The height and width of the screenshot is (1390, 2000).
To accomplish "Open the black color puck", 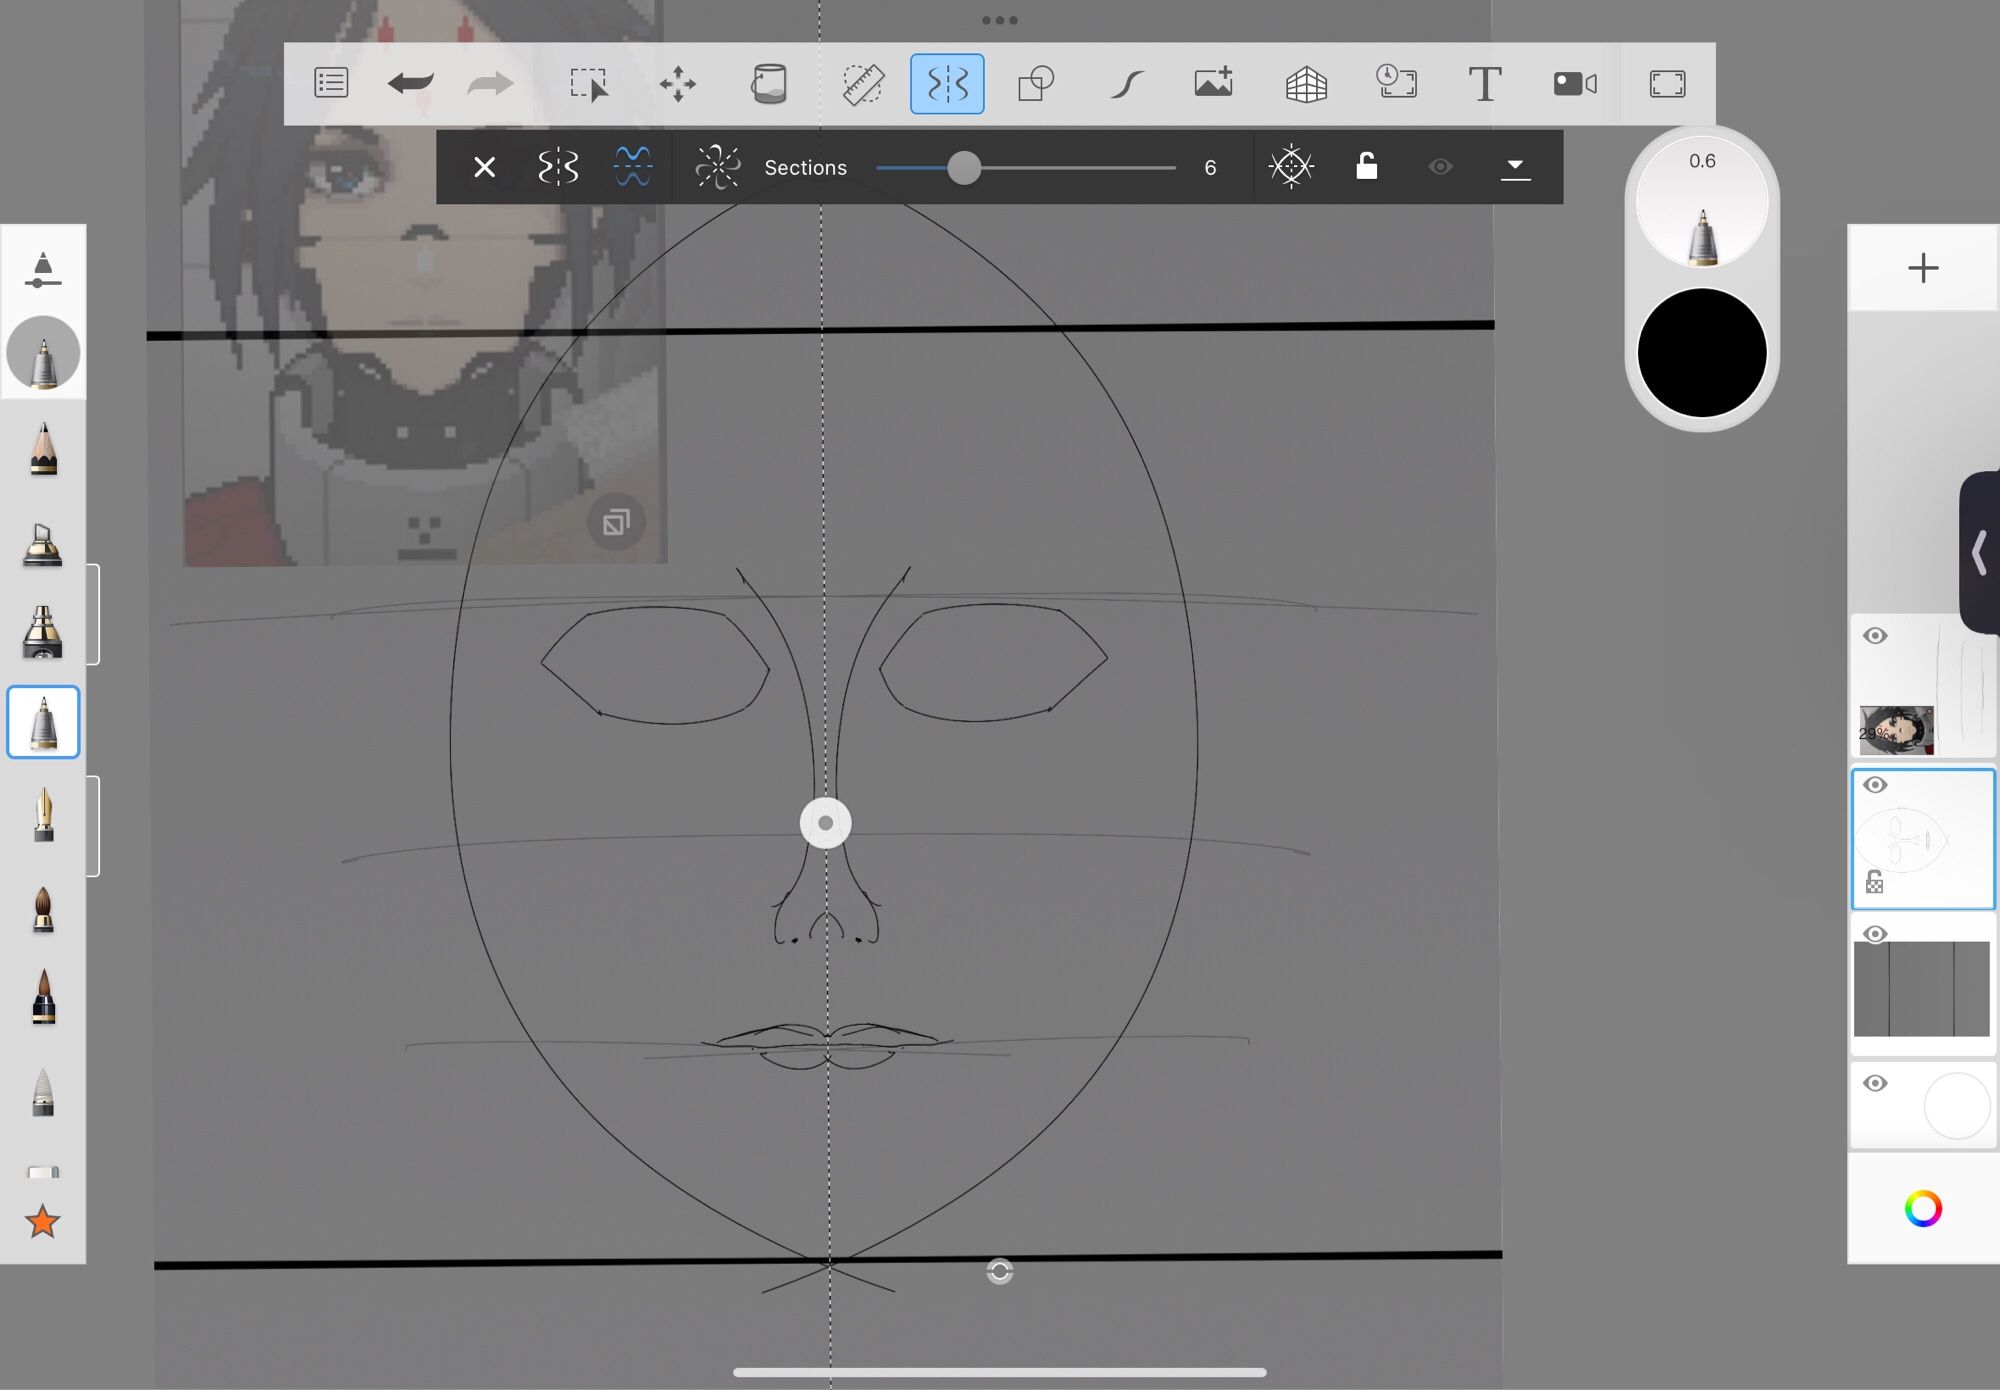I will coord(1702,352).
